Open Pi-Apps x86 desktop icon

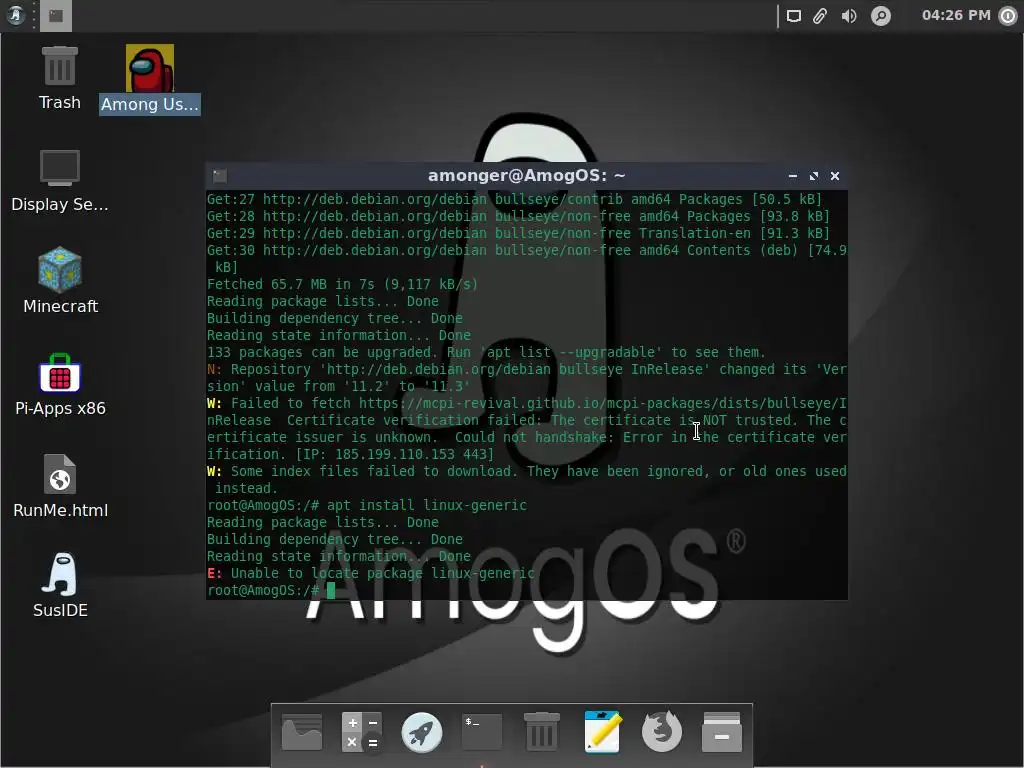point(60,385)
